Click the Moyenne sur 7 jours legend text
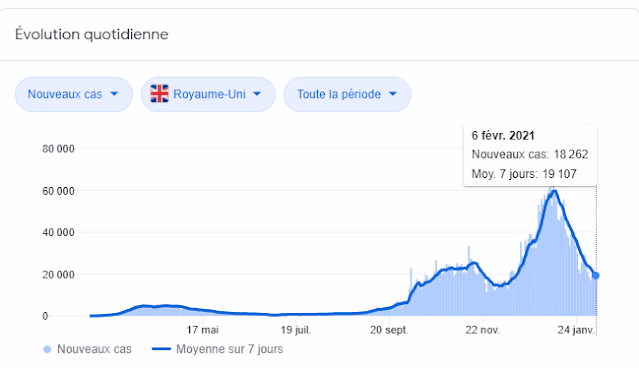This screenshot has height=368, width=639. 229,349
